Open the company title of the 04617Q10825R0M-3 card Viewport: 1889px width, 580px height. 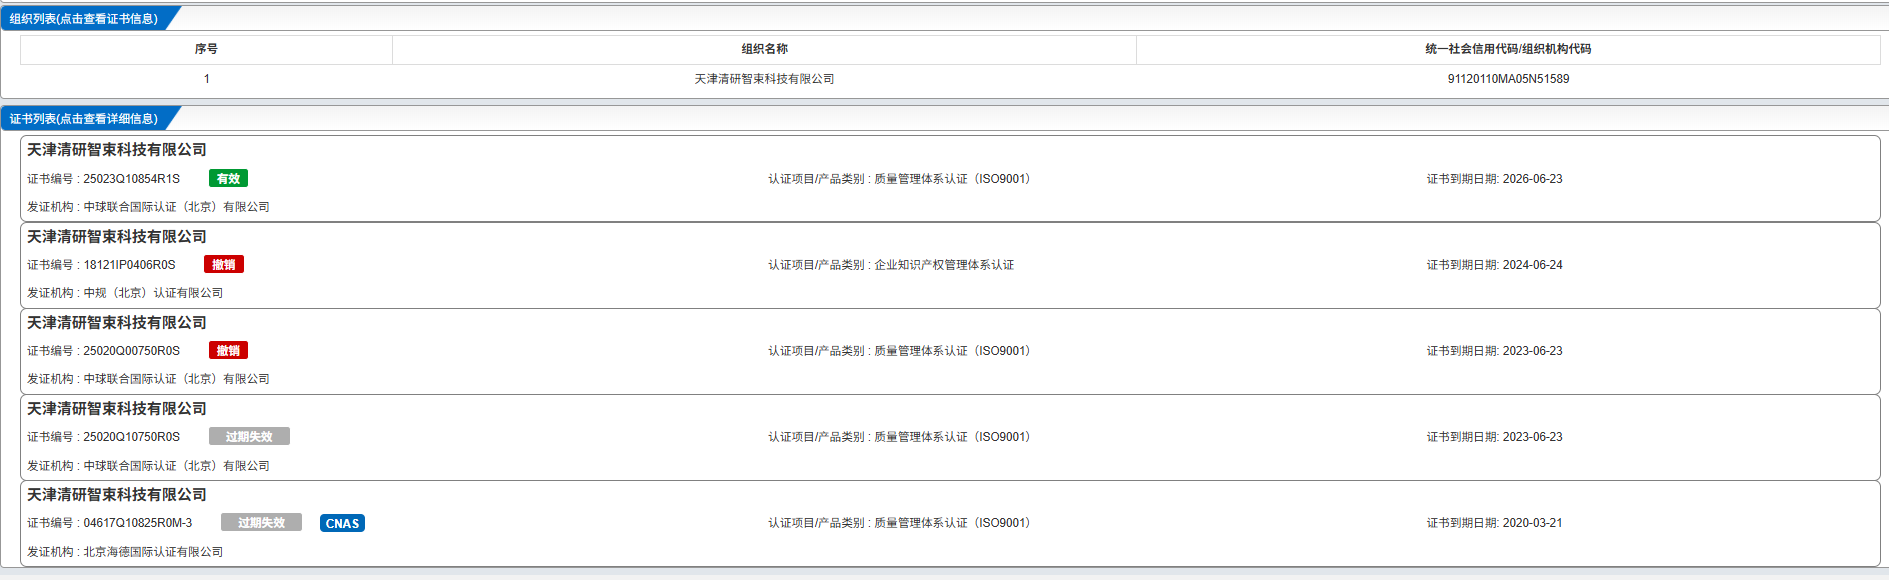click(x=116, y=495)
